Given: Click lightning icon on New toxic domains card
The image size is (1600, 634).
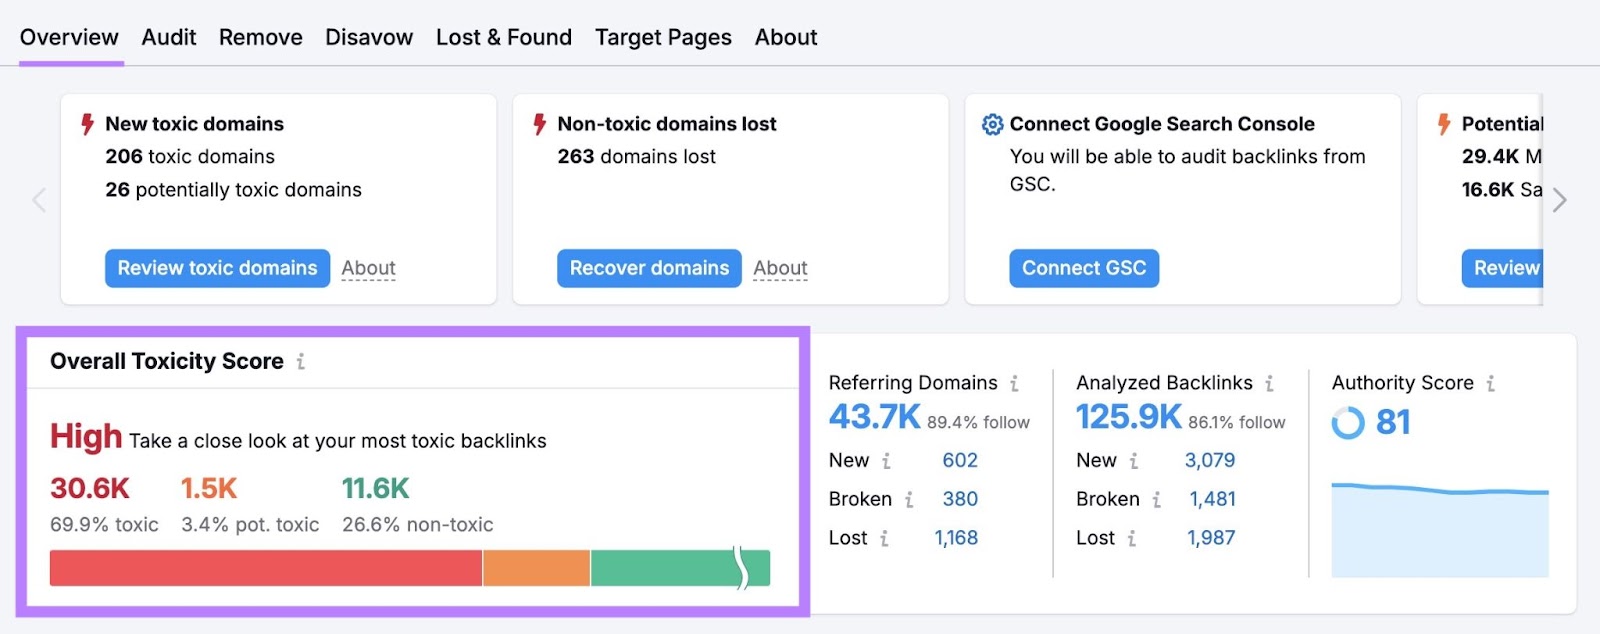Looking at the screenshot, I should click(88, 124).
